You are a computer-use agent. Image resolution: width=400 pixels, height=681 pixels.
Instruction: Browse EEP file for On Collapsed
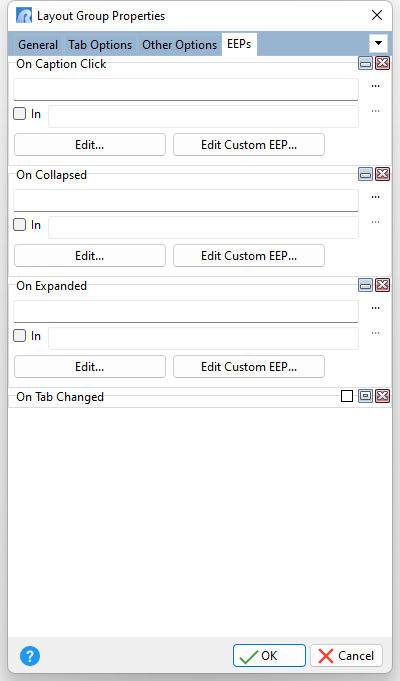(x=376, y=197)
